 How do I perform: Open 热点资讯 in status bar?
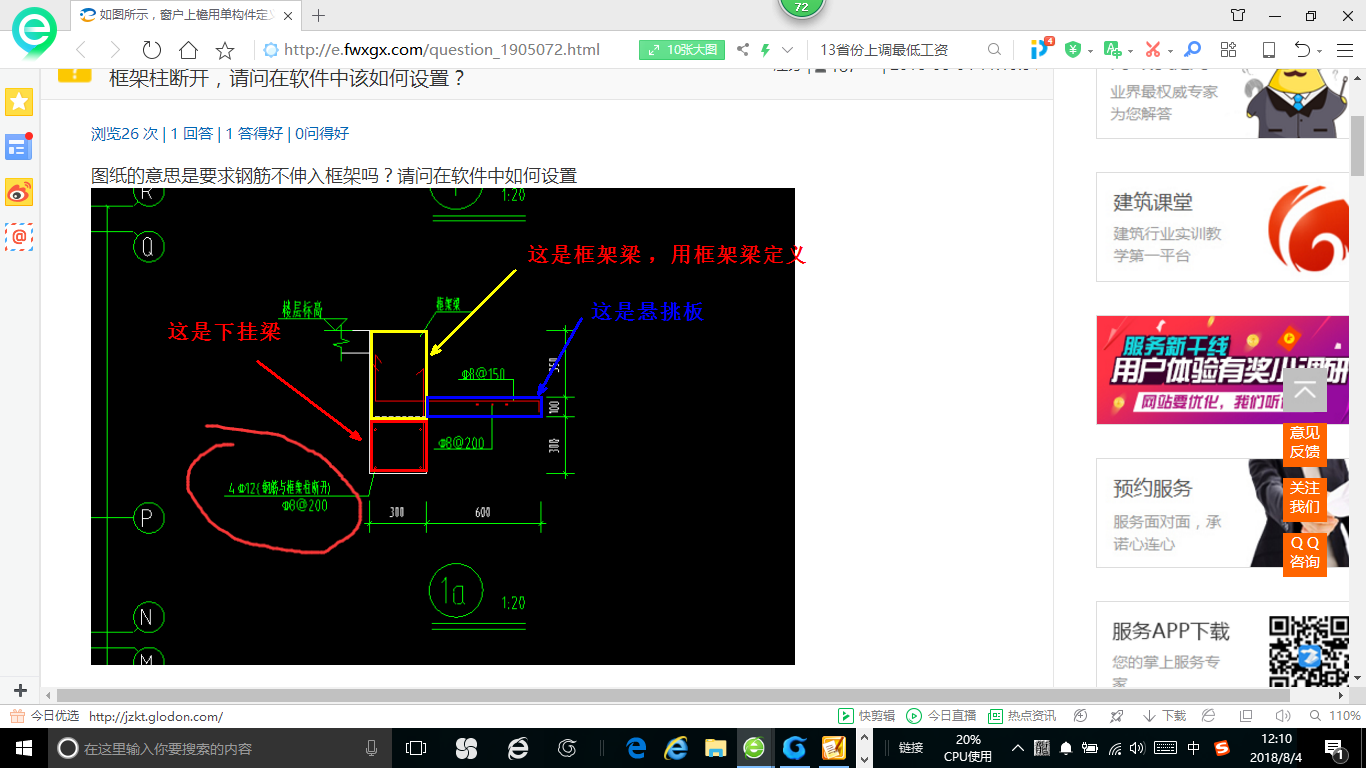(x=1022, y=716)
